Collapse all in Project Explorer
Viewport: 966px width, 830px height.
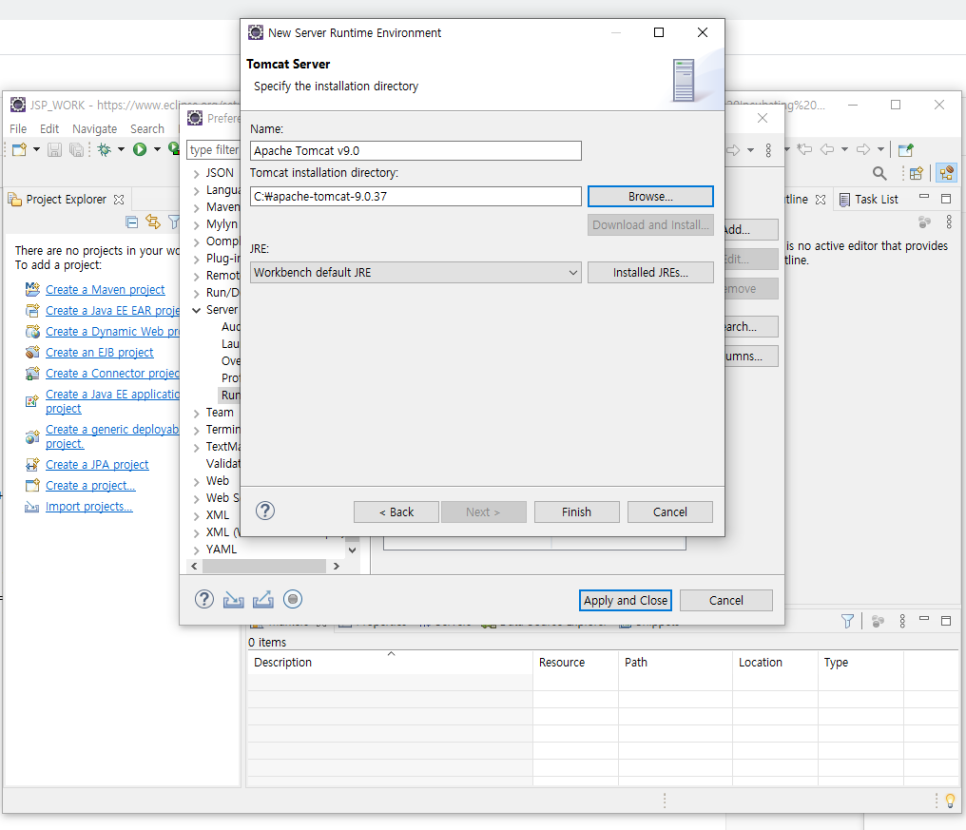[131, 222]
